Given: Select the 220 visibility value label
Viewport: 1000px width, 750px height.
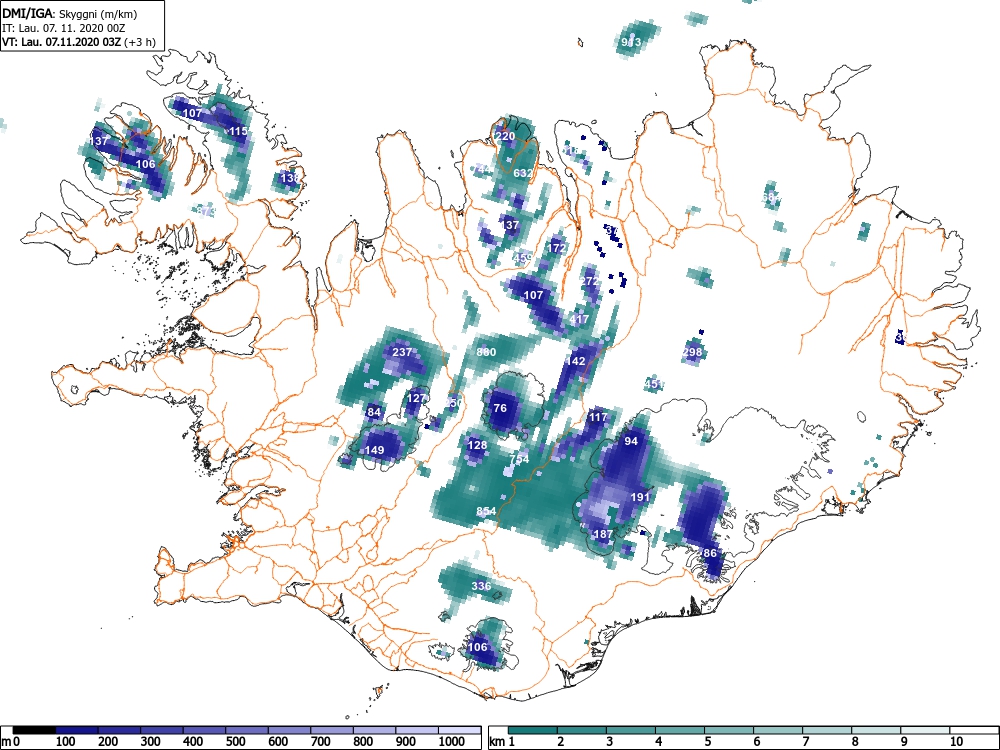Looking at the screenshot, I should point(505,136).
